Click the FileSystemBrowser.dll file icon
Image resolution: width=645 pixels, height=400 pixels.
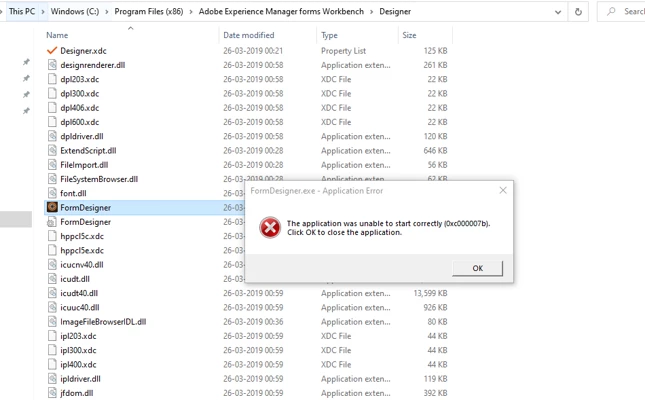[52, 179]
